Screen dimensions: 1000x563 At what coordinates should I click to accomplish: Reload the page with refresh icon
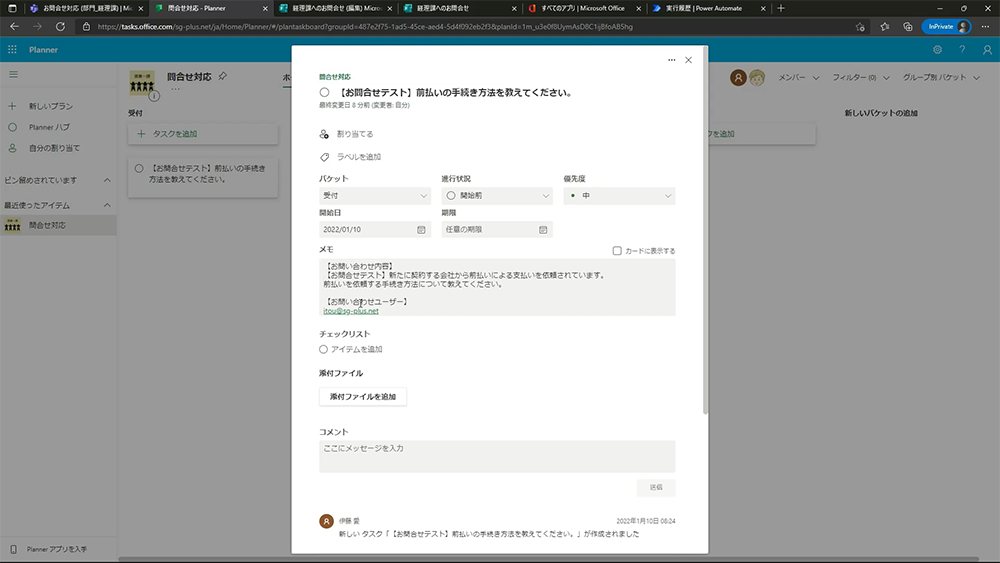[60, 27]
